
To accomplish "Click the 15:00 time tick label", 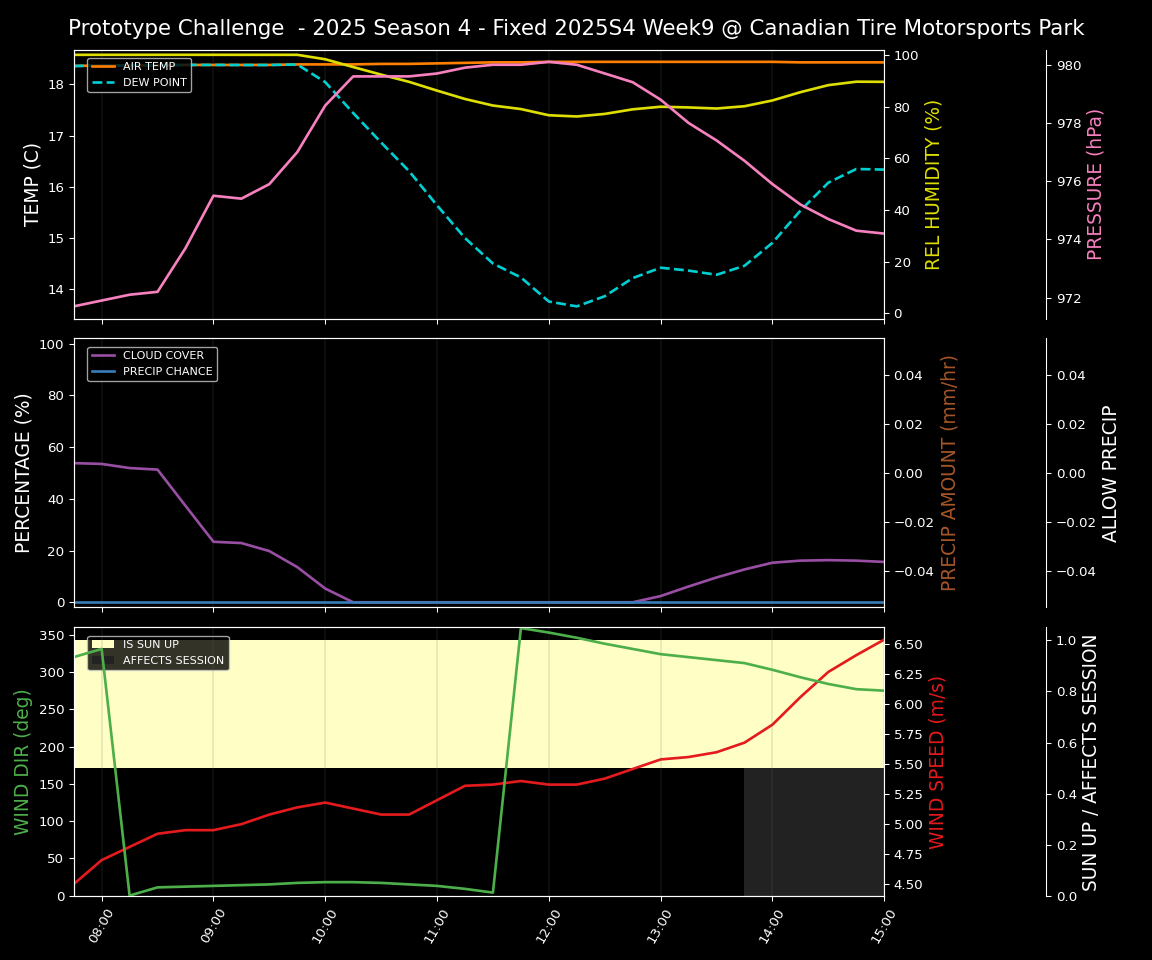I will pyautogui.click(x=883, y=926).
